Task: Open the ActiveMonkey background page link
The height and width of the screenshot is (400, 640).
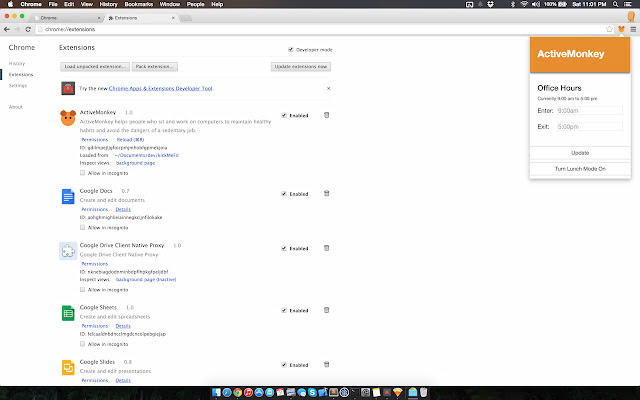Action: pos(135,163)
